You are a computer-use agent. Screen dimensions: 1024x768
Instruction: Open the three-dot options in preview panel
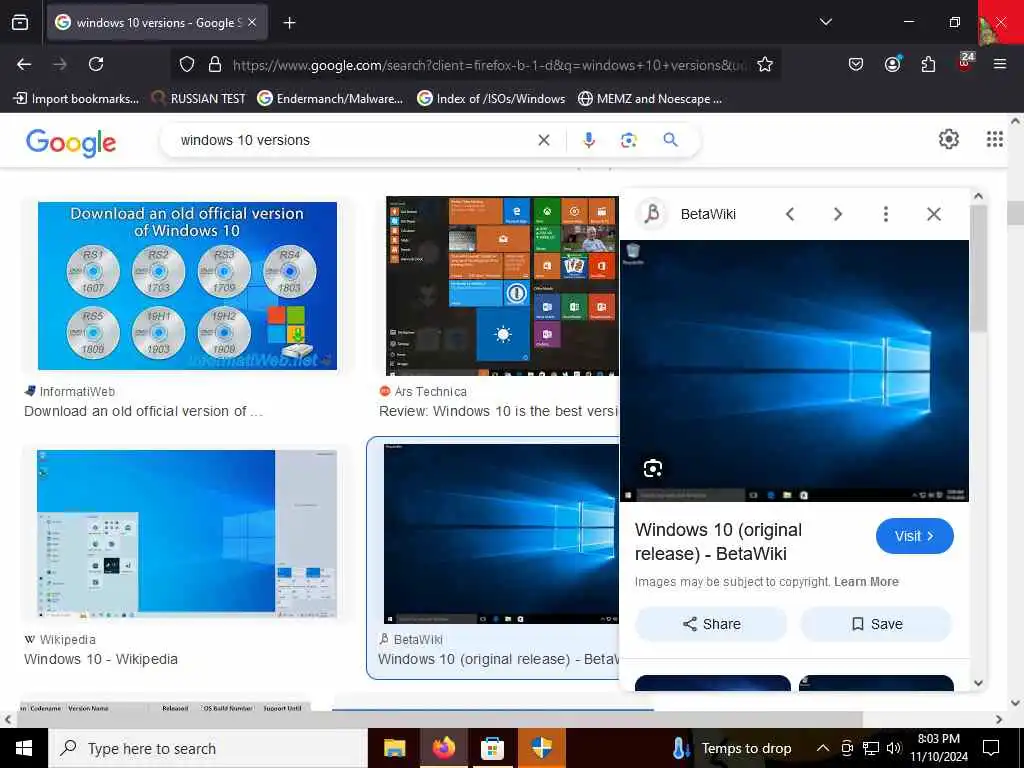886,214
